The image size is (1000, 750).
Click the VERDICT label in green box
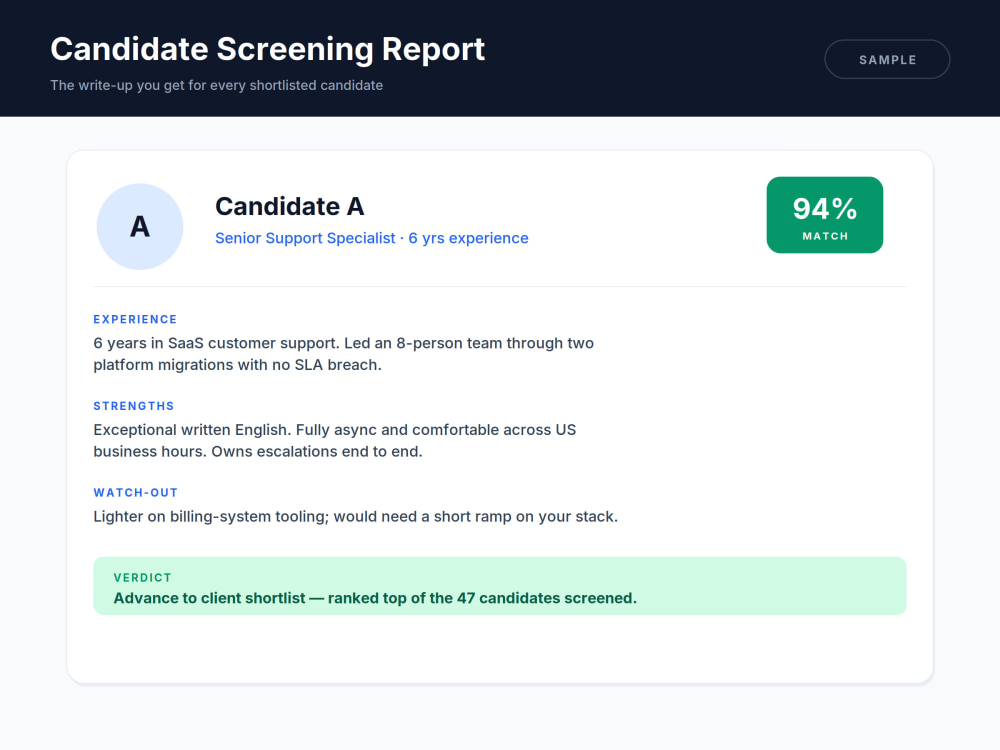[143, 578]
